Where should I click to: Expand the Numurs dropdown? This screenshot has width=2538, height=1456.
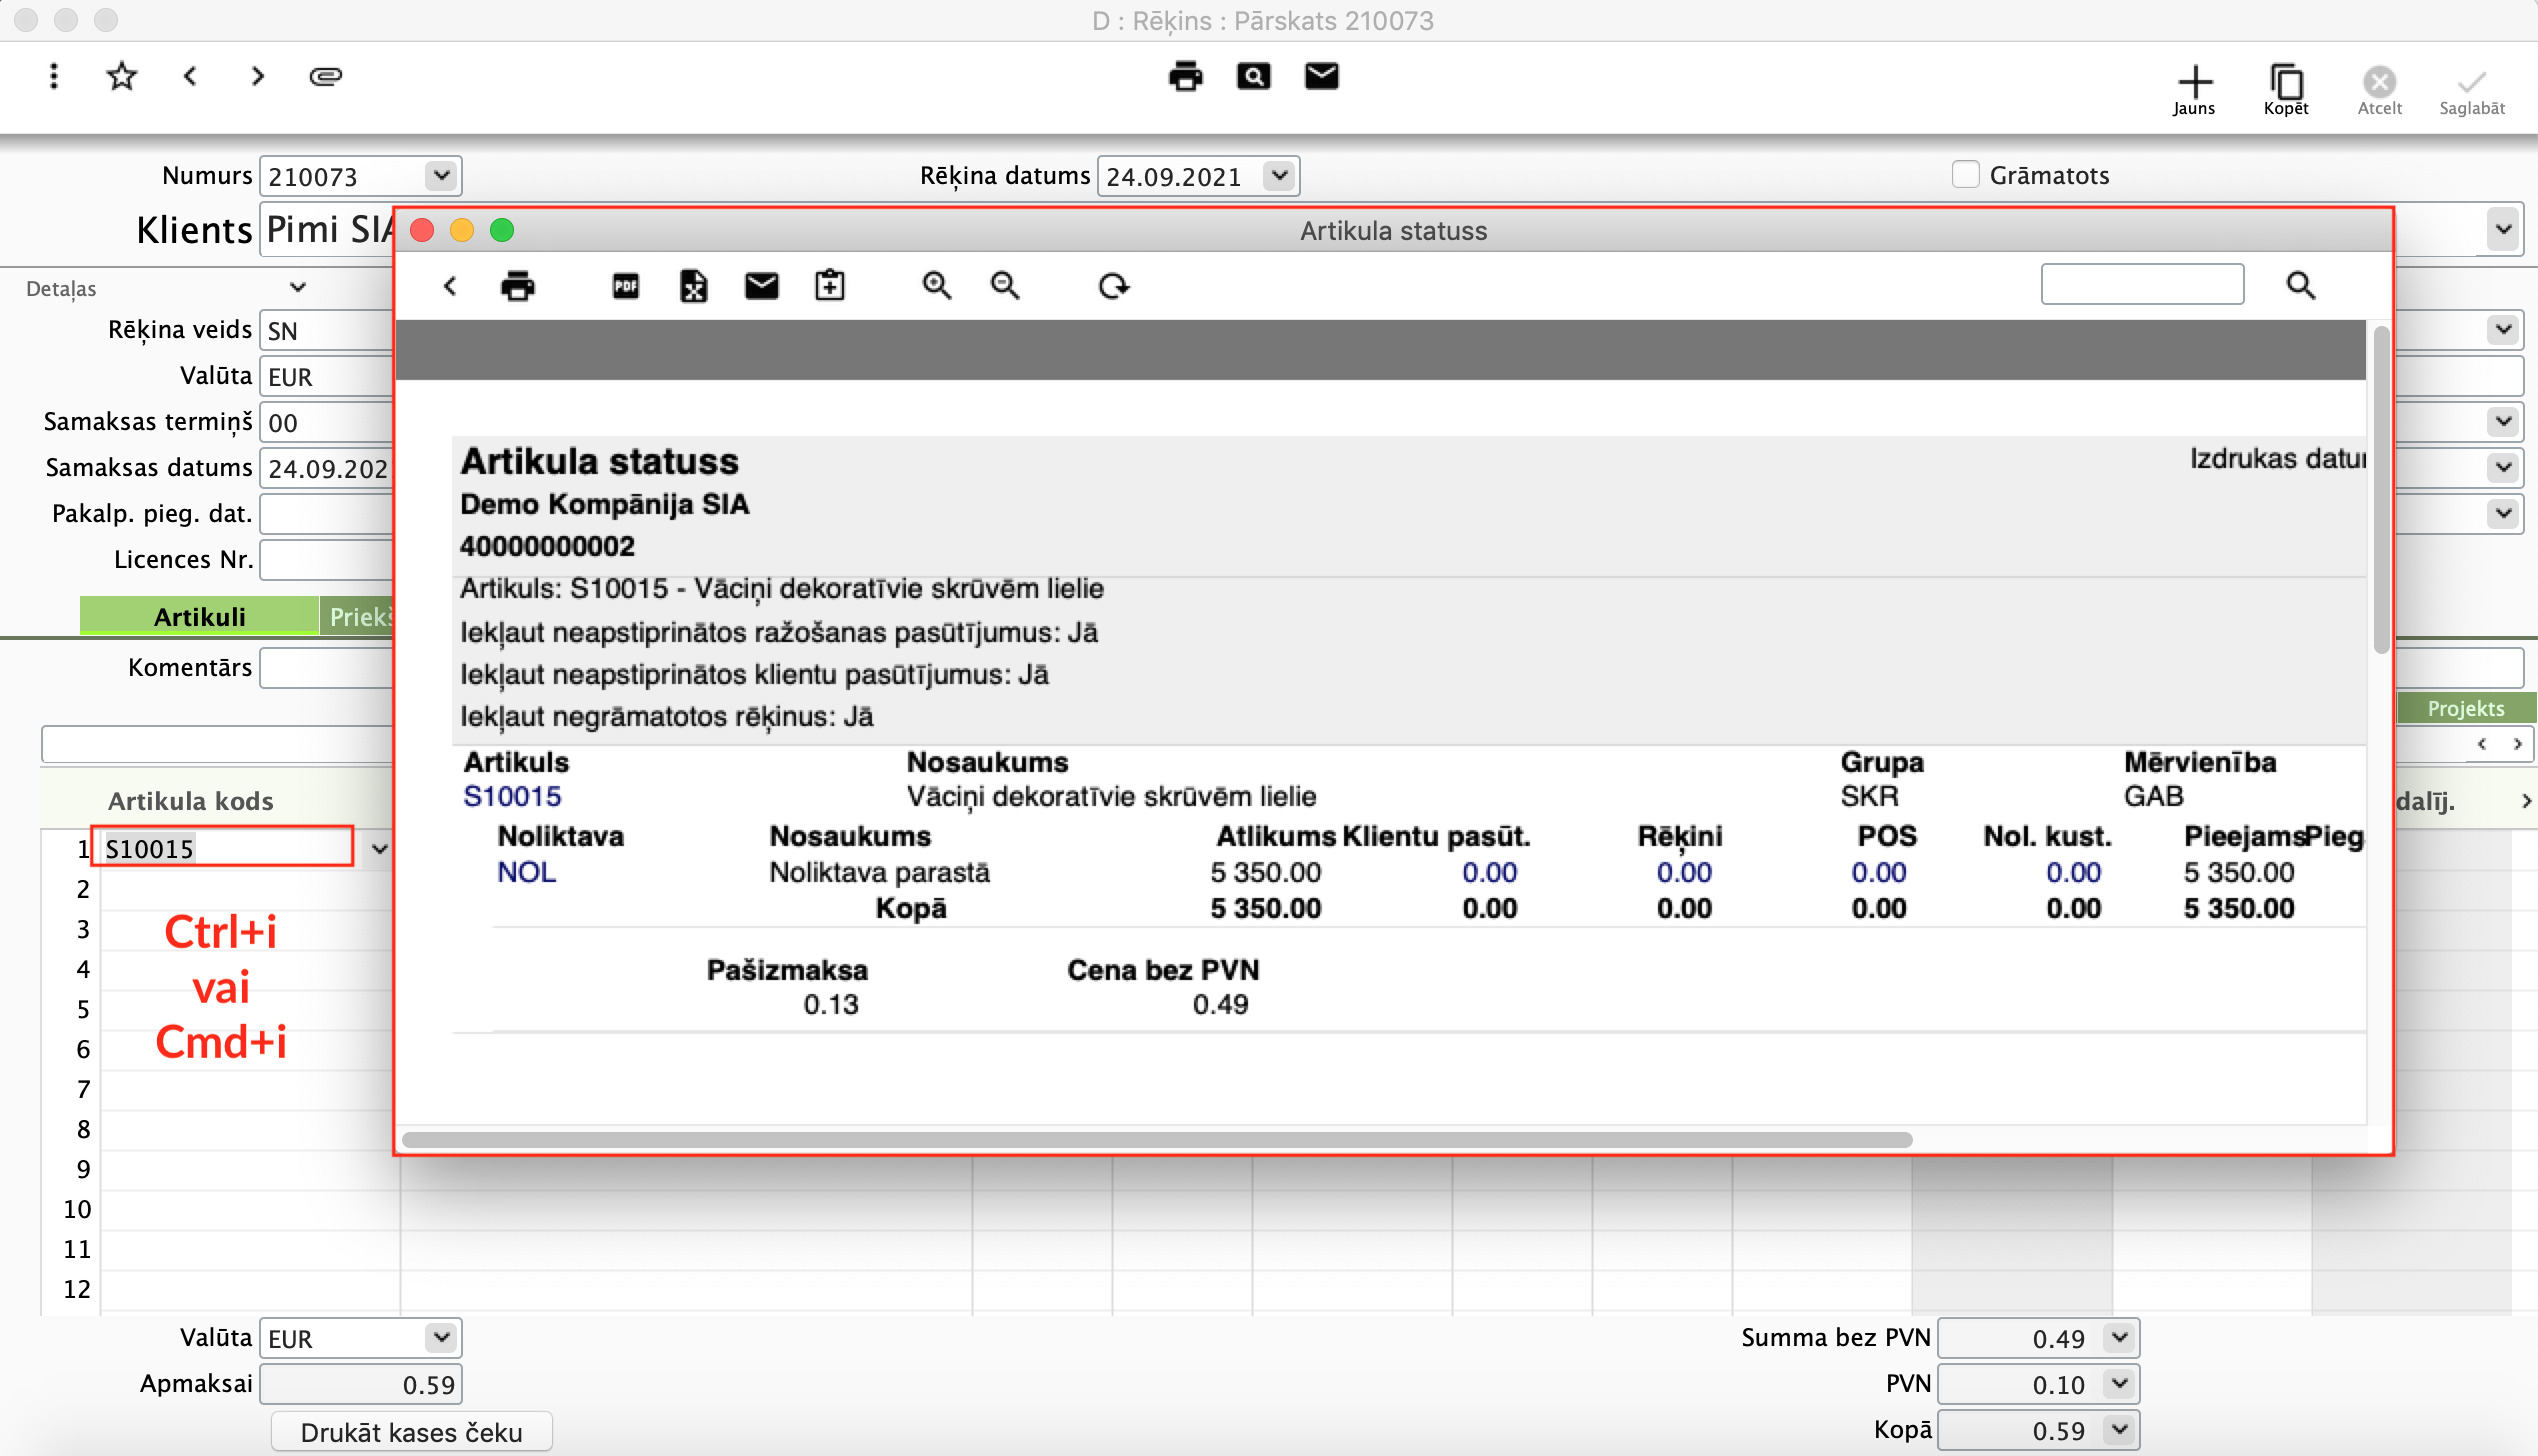point(441,176)
